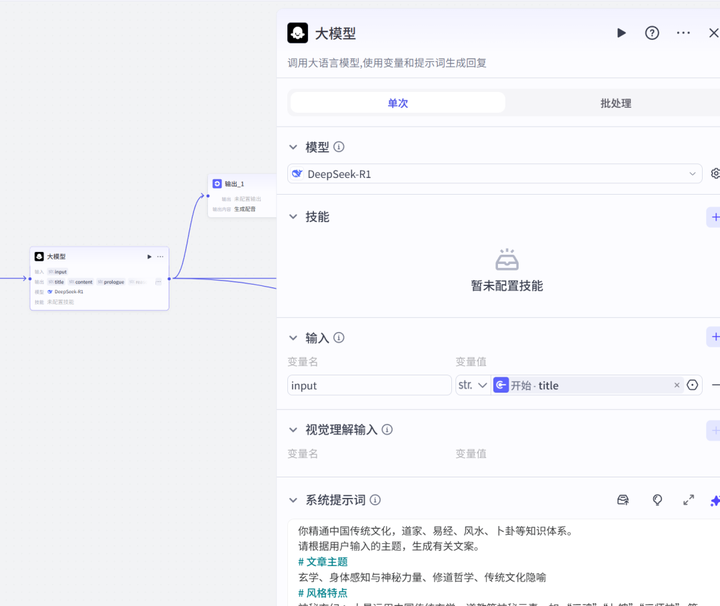Image resolution: width=720 pixels, height=606 pixels.
Task: Collapse the 模型 section
Action: point(293,147)
